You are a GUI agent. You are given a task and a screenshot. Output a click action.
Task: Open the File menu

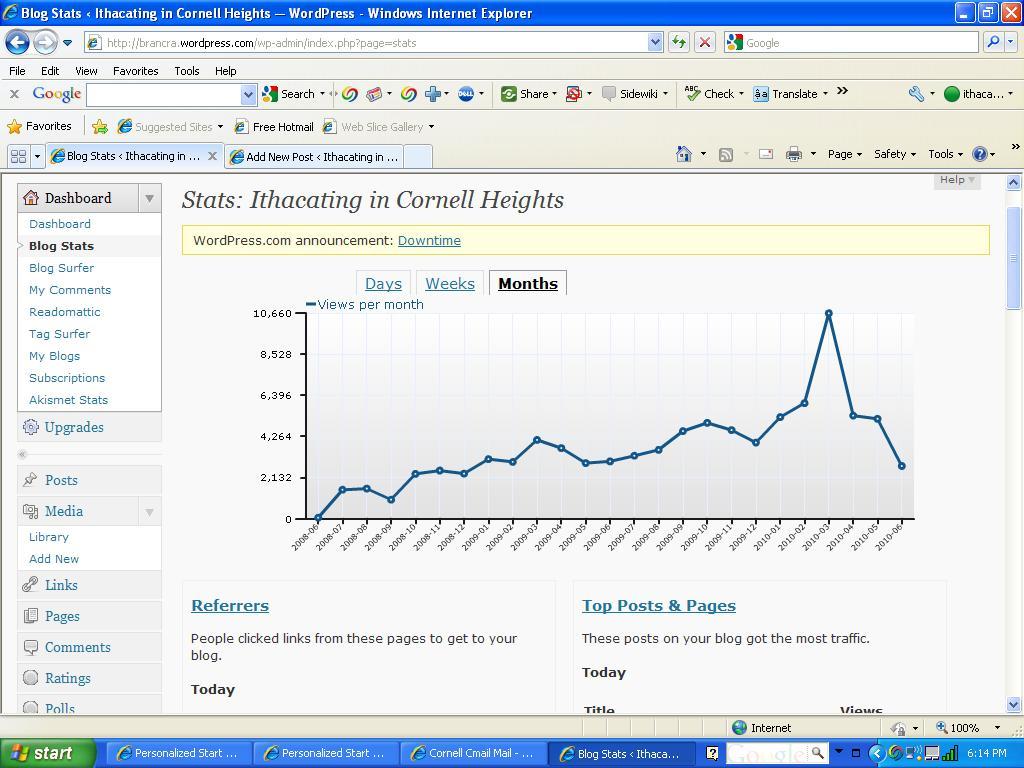17,71
